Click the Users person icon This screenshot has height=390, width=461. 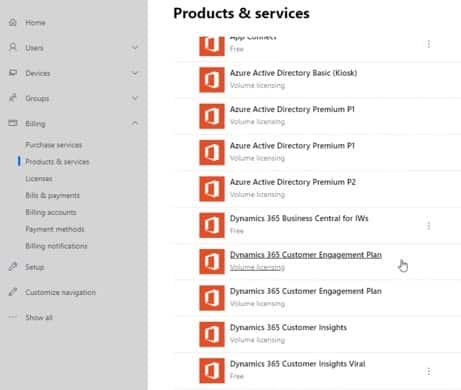click(13, 47)
